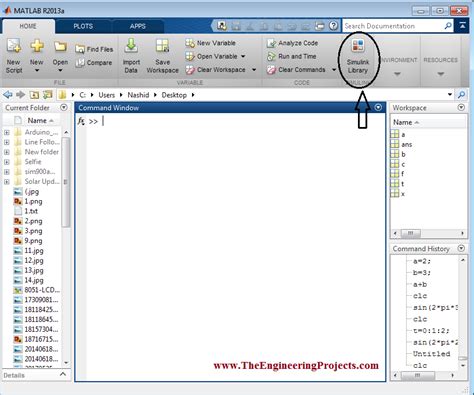This screenshot has width=474, height=395.
Task: Open the Clear Commands dropdown arrow
Action: click(x=334, y=70)
